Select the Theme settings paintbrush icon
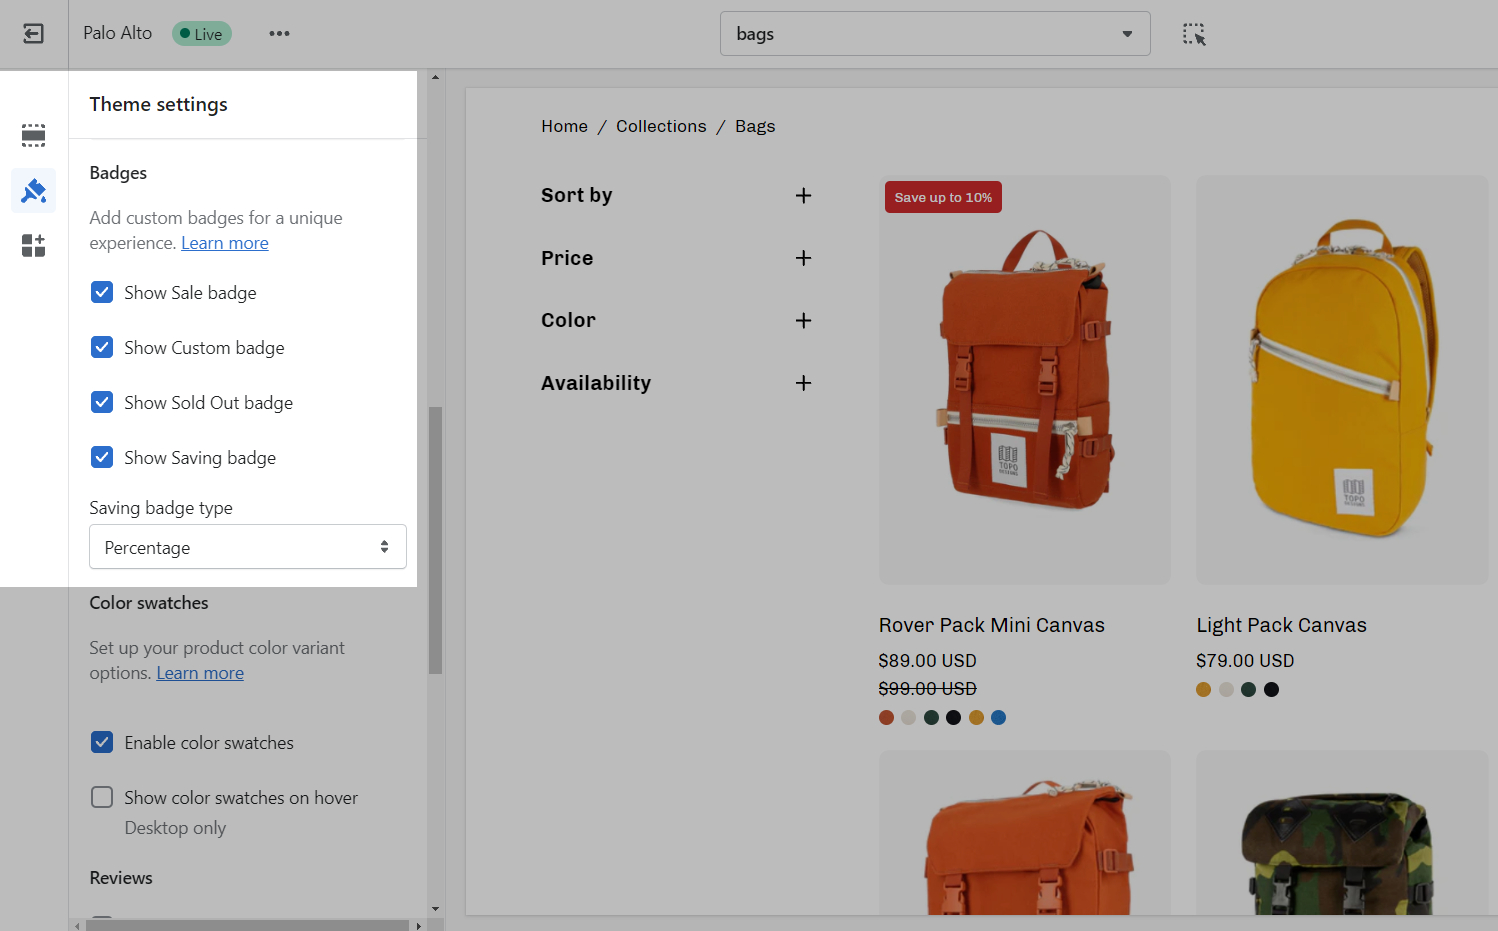1498x931 pixels. (33, 190)
